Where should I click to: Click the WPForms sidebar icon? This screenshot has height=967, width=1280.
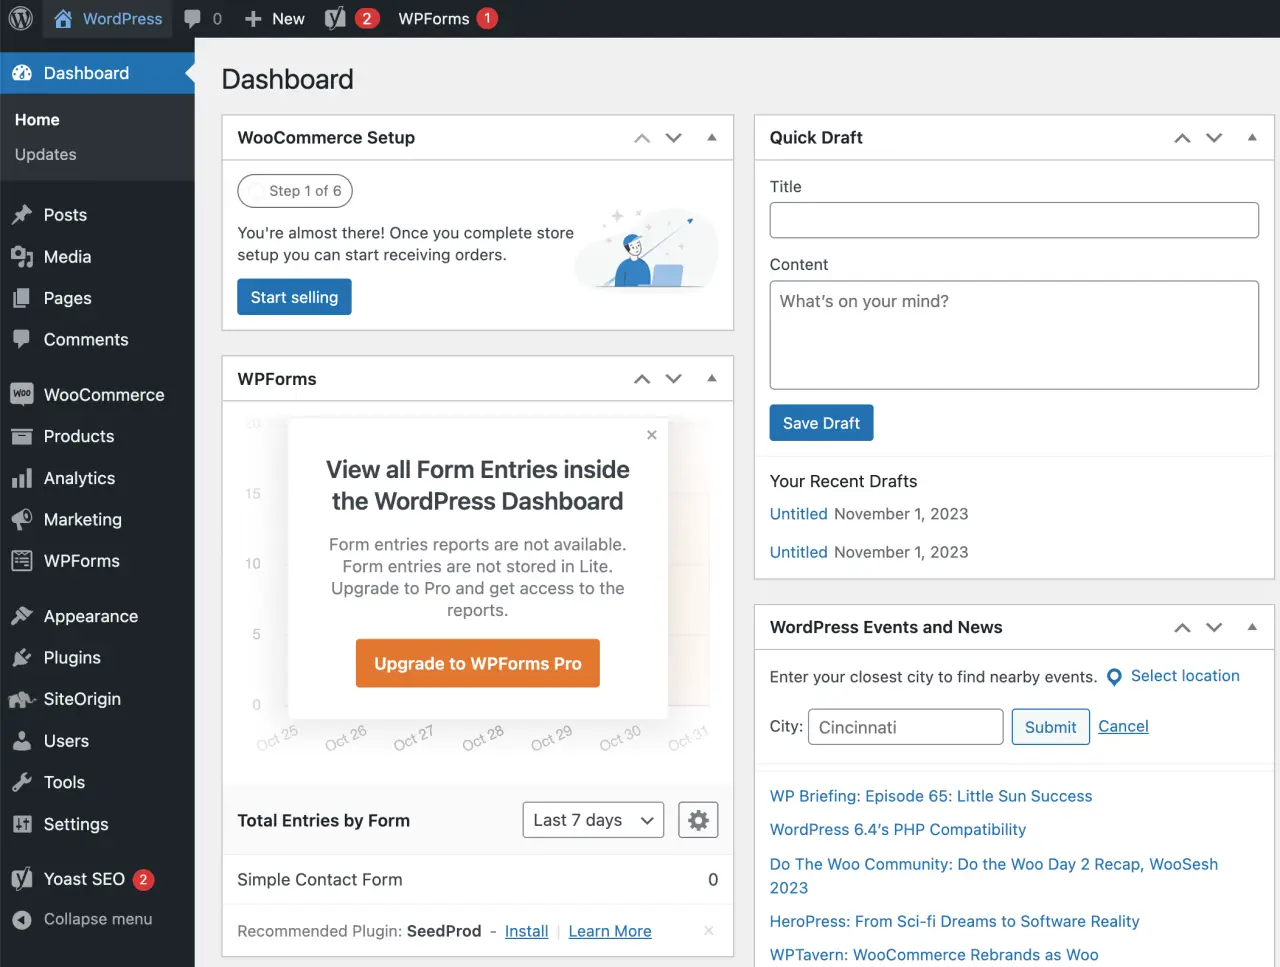tap(22, 561)
